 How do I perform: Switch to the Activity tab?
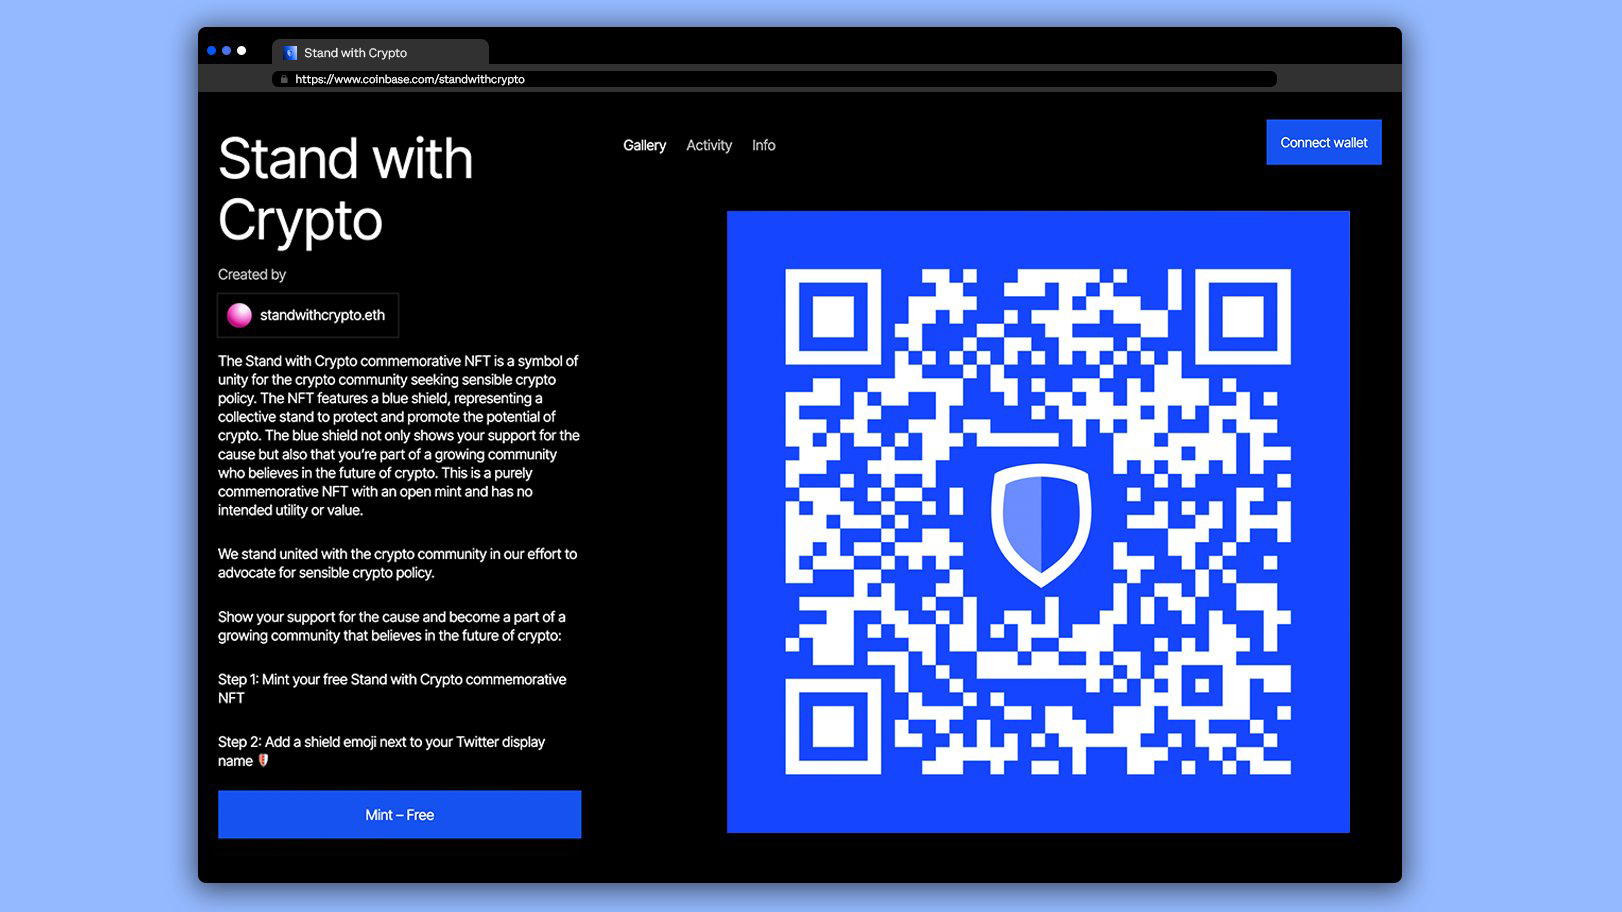pyautogui.click(x=709, y=145)
